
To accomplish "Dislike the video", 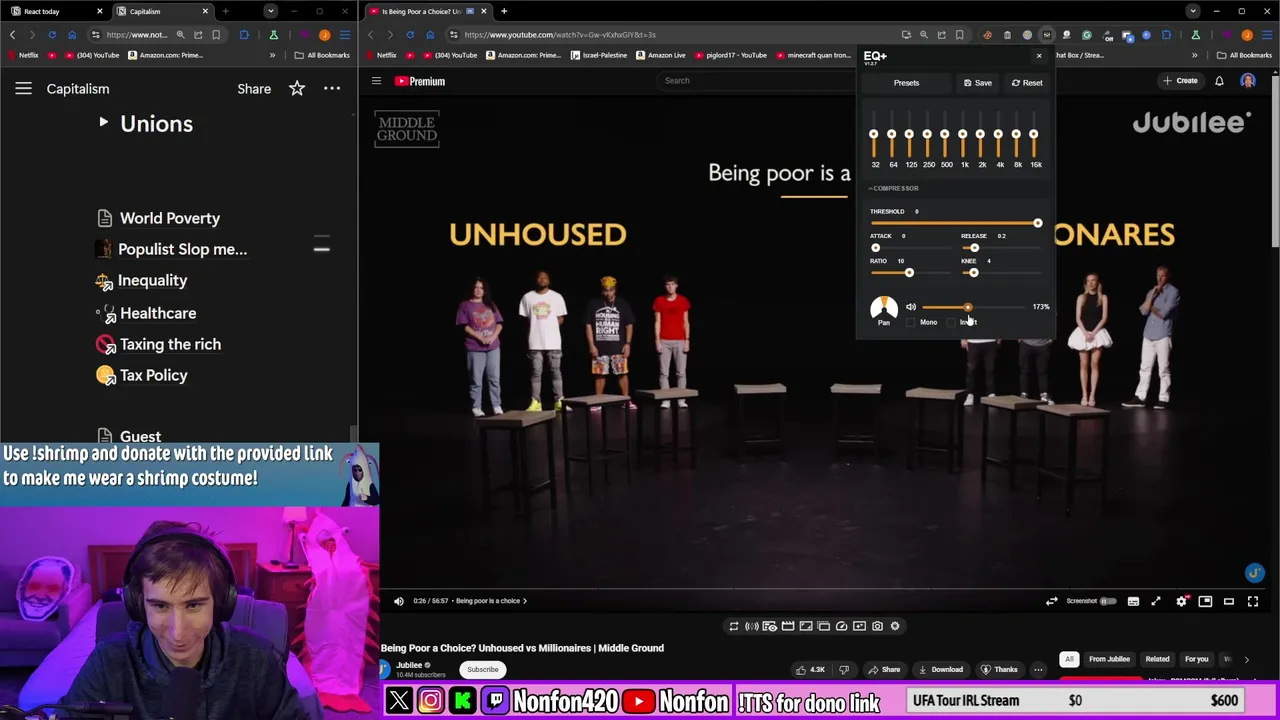I will tap(844, 670).
